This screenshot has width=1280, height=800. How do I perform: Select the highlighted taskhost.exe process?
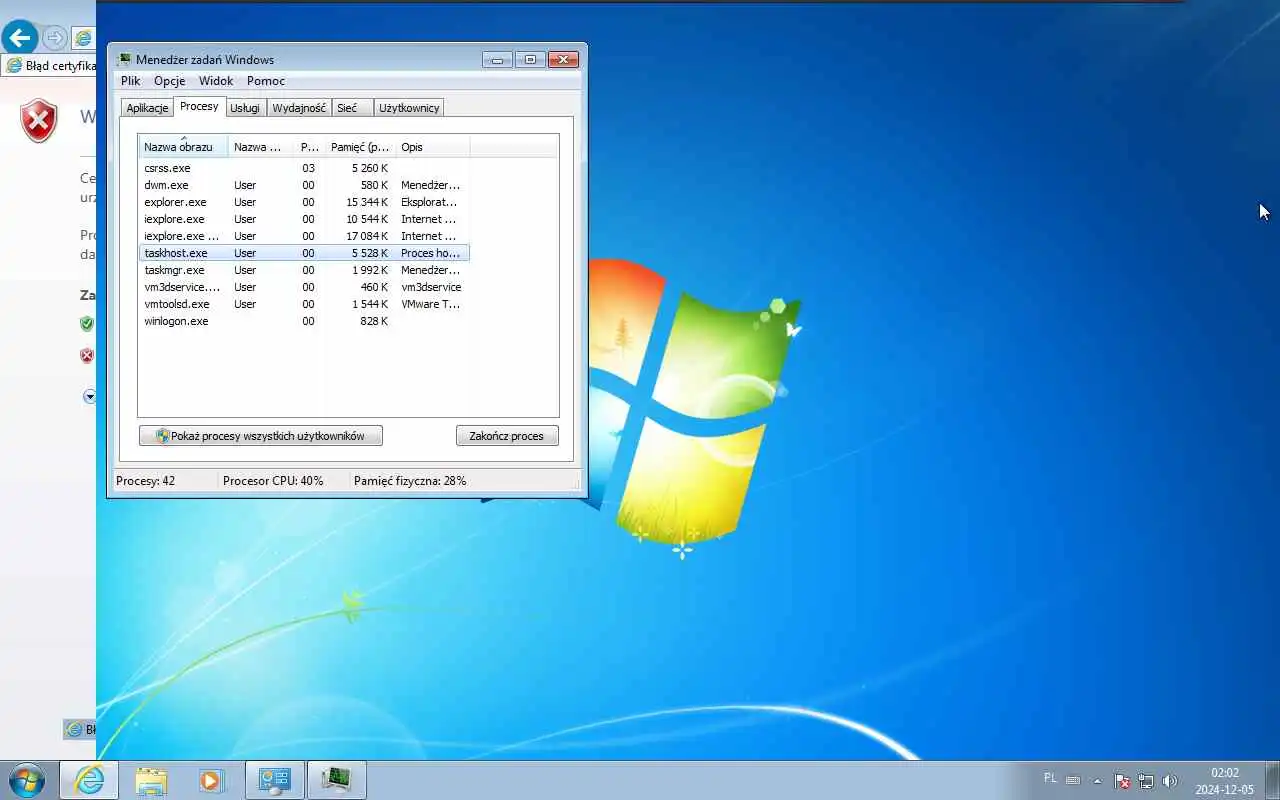[x=304, y=253]
